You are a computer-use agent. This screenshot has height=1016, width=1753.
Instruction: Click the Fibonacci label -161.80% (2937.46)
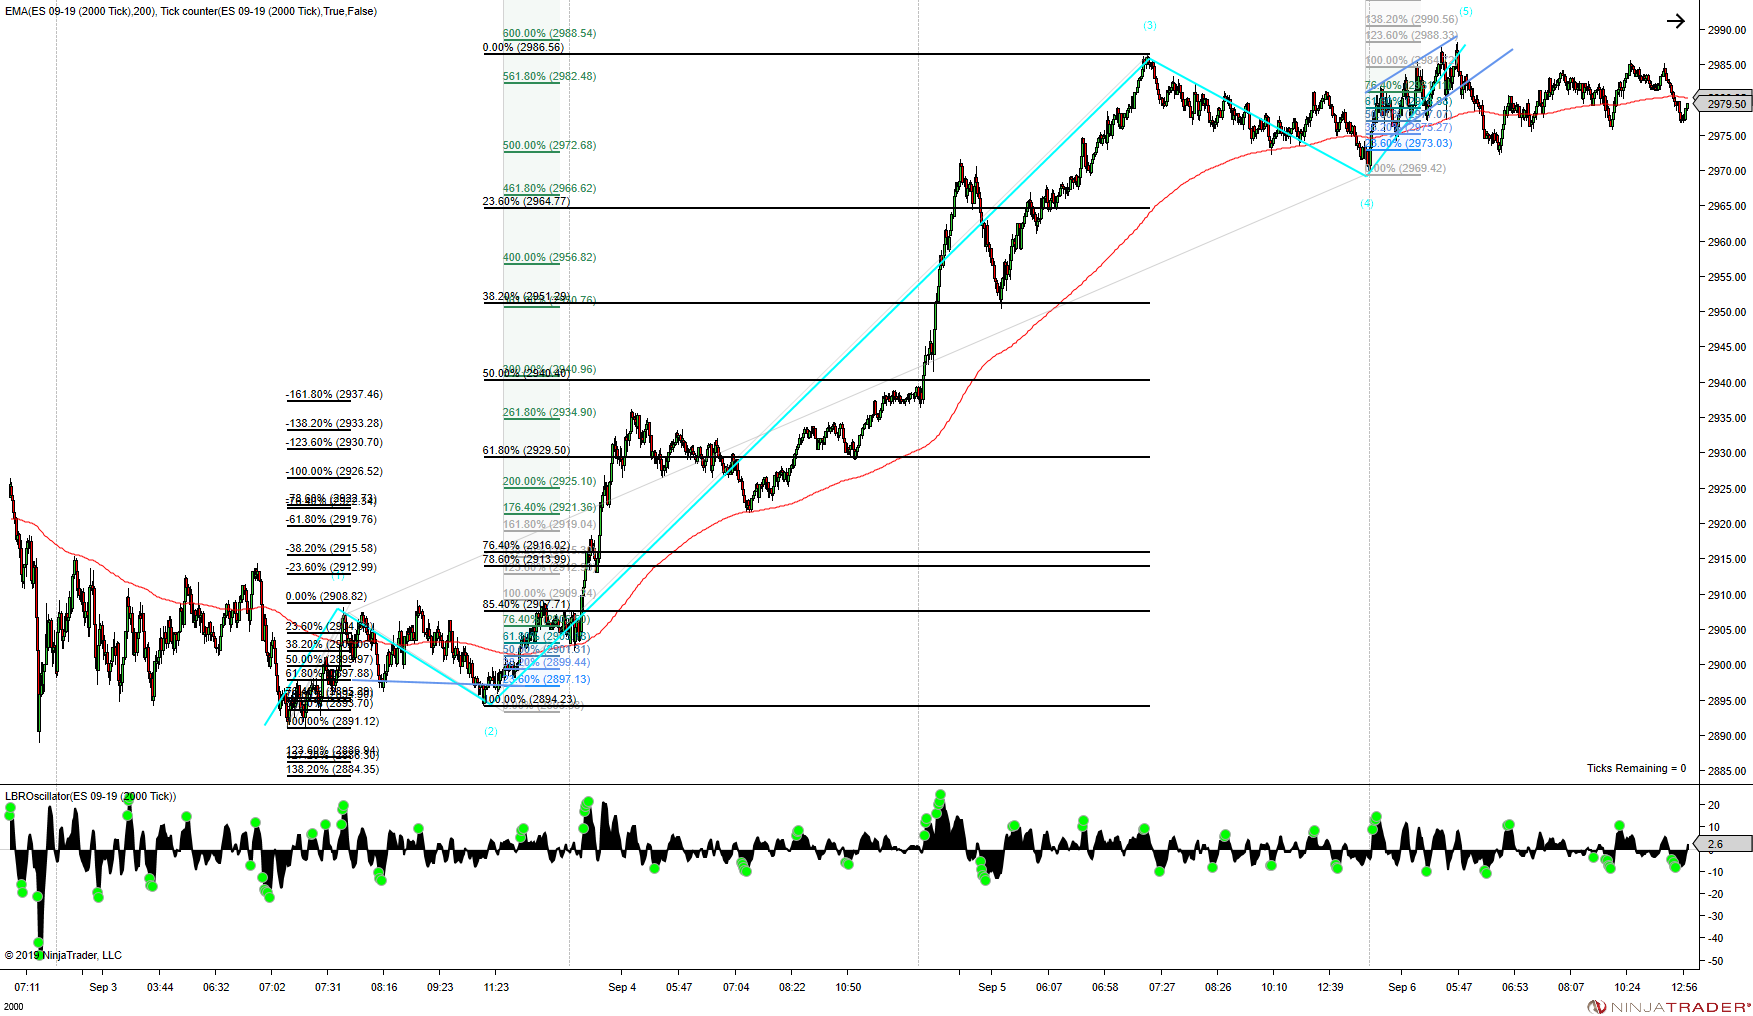pos(334,394)
